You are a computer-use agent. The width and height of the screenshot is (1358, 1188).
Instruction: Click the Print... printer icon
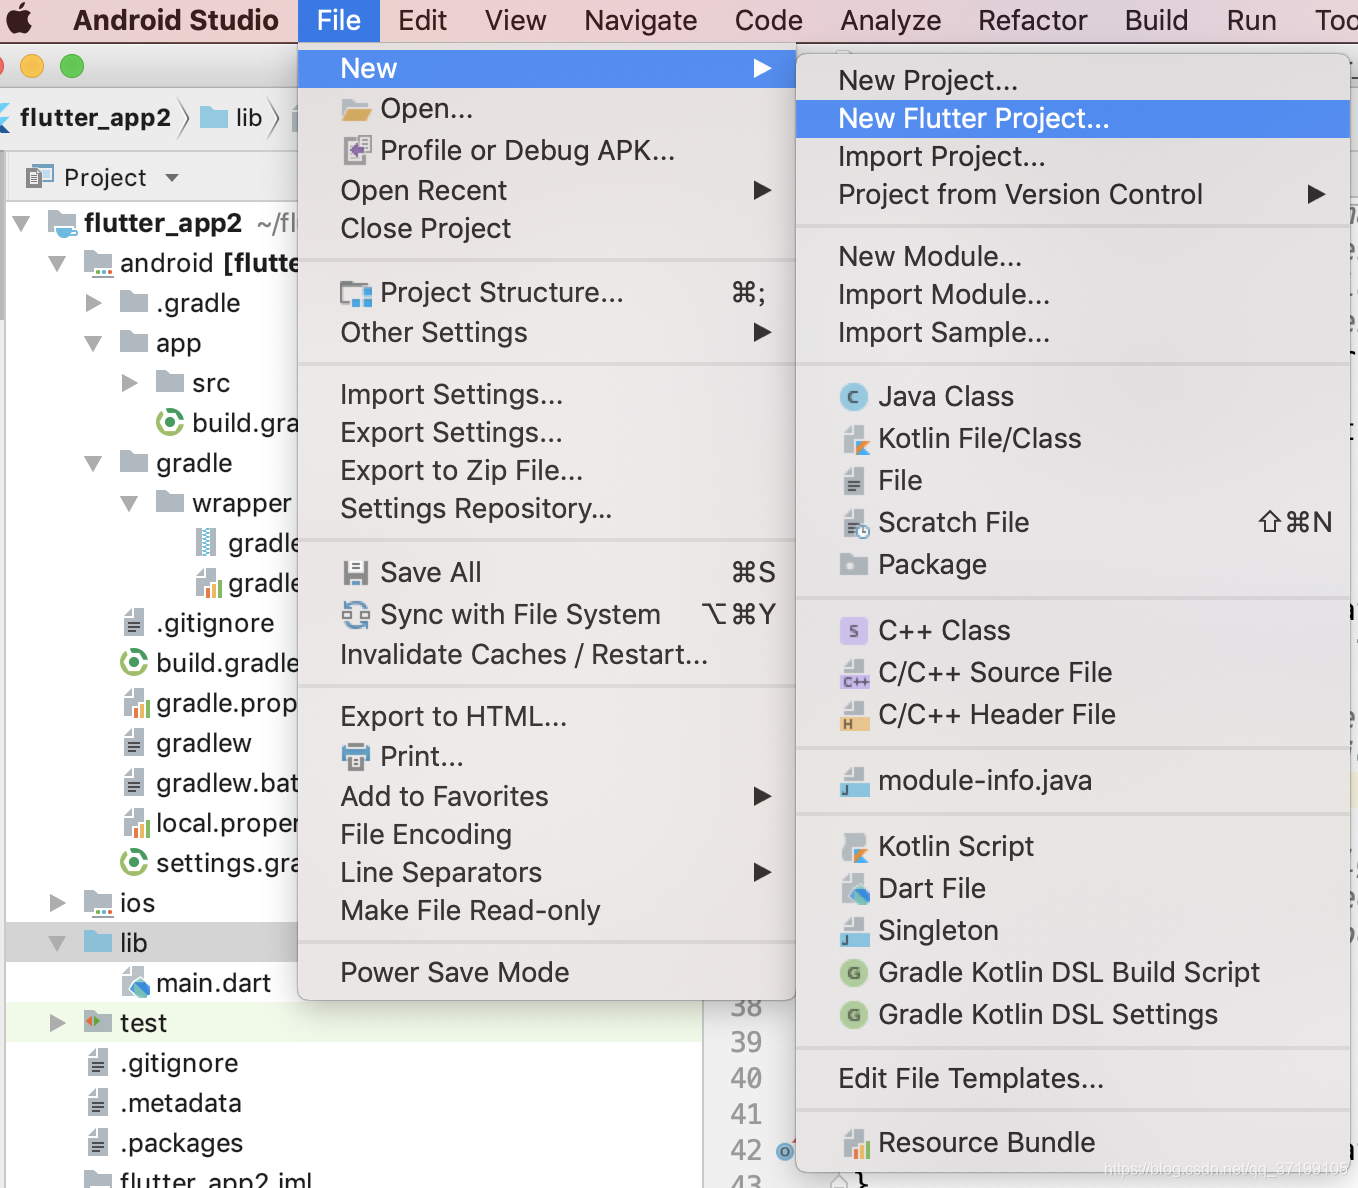point(356,757)
